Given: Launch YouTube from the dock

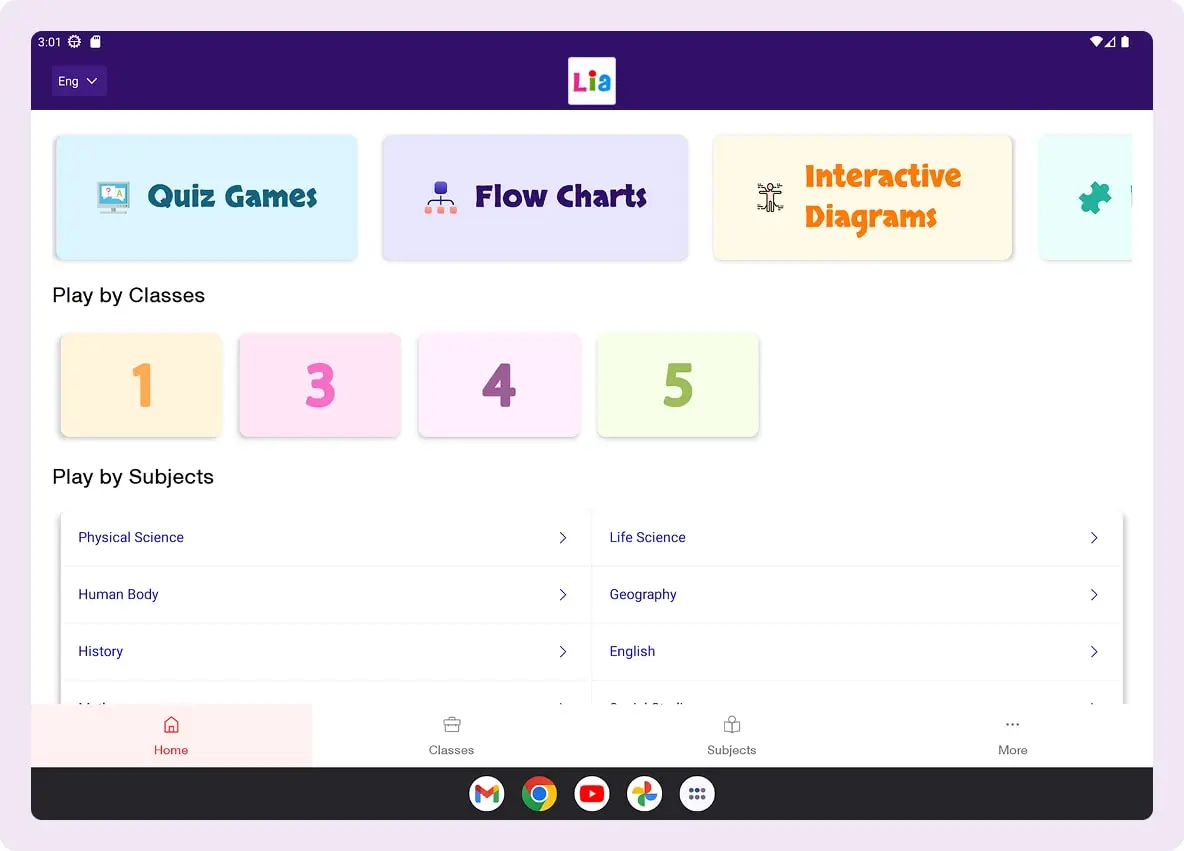Looking at the screenshot, I should coord(592,794).
